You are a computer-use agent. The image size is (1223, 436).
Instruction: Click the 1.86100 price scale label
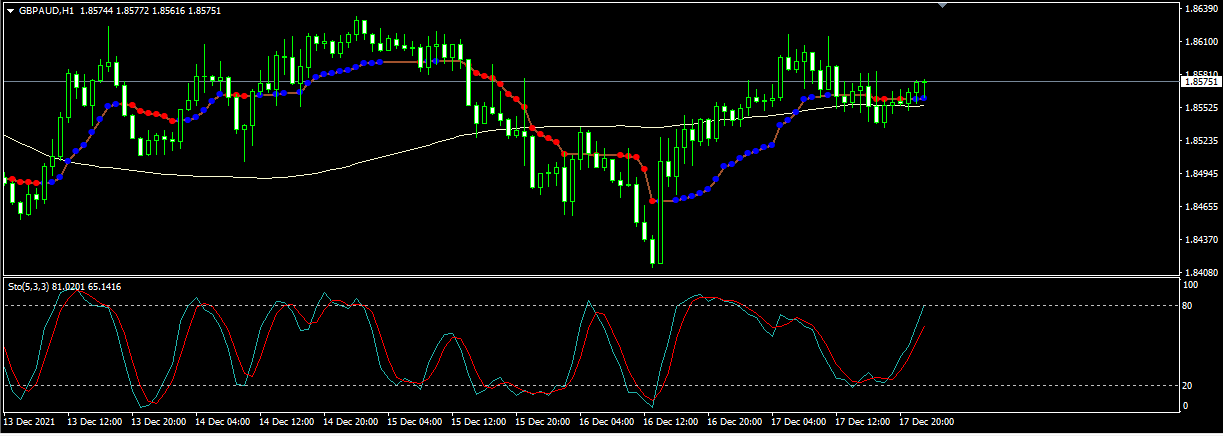[x=1199, y=42]
